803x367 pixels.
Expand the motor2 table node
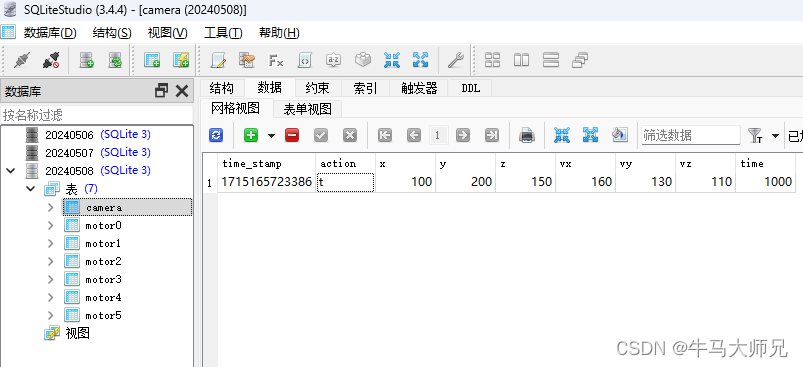point(50,261)
